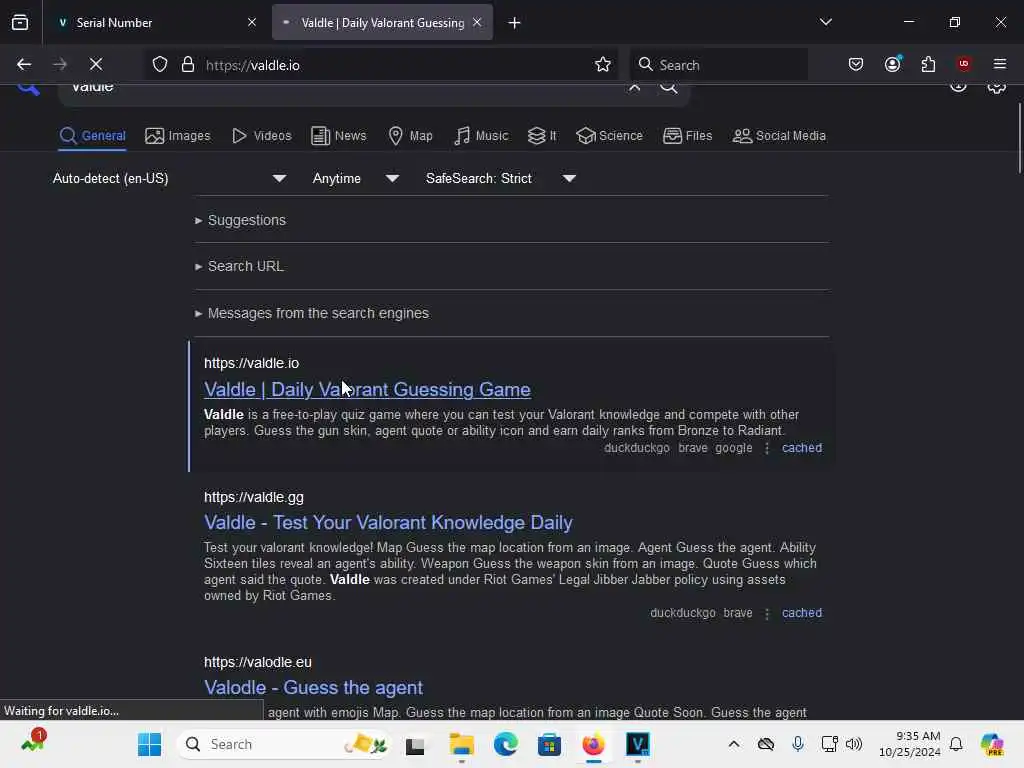The width and height of the screenshot is (1024, 768).
Task: Select the Valdle Daily Valorant Guessing tab
Action: (x=382, y=23)
